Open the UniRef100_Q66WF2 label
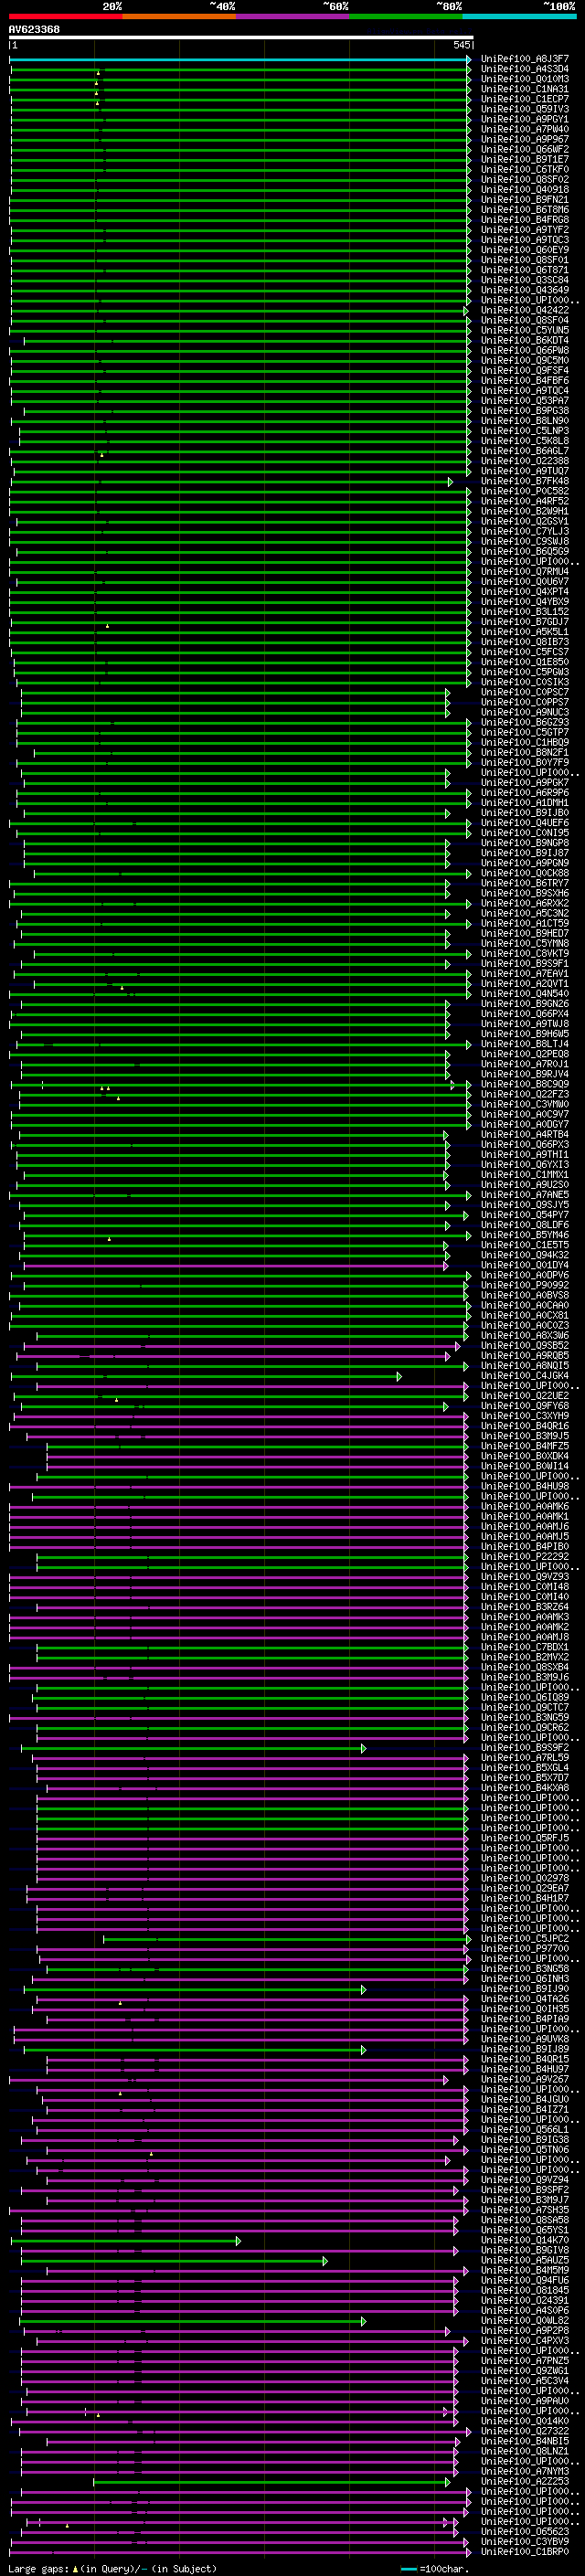 pyautogui.click(x=524, y=149)
